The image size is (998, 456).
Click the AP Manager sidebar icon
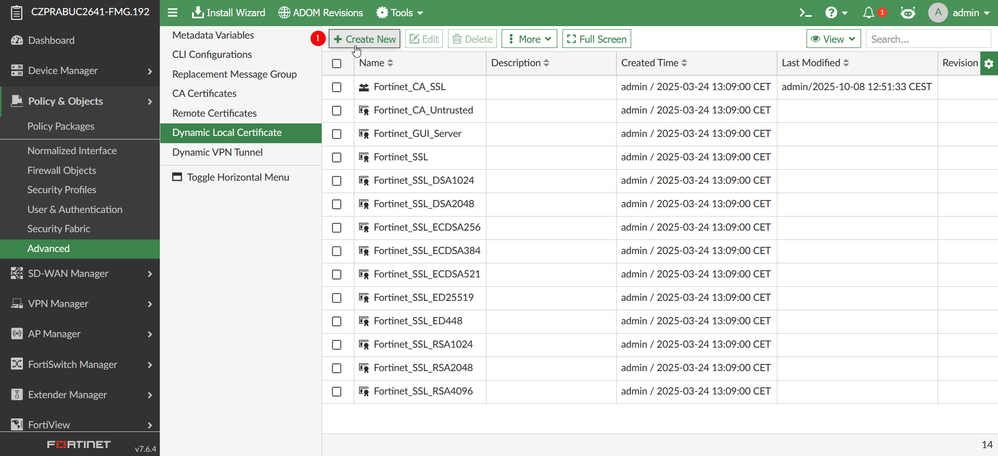tap(17, 334)
